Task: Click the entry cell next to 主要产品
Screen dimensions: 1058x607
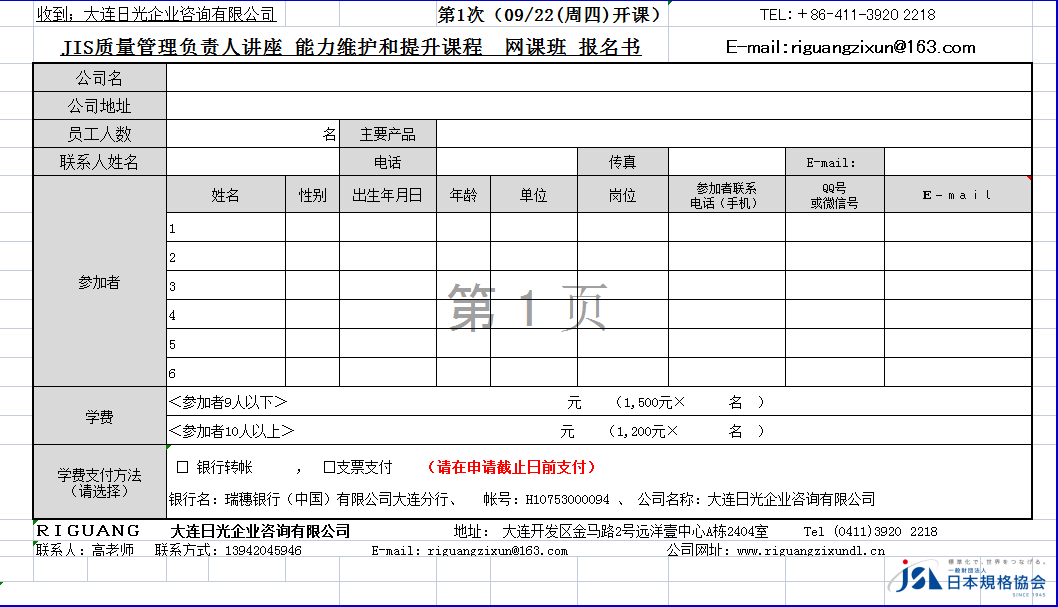Action: tap(733, 134)
